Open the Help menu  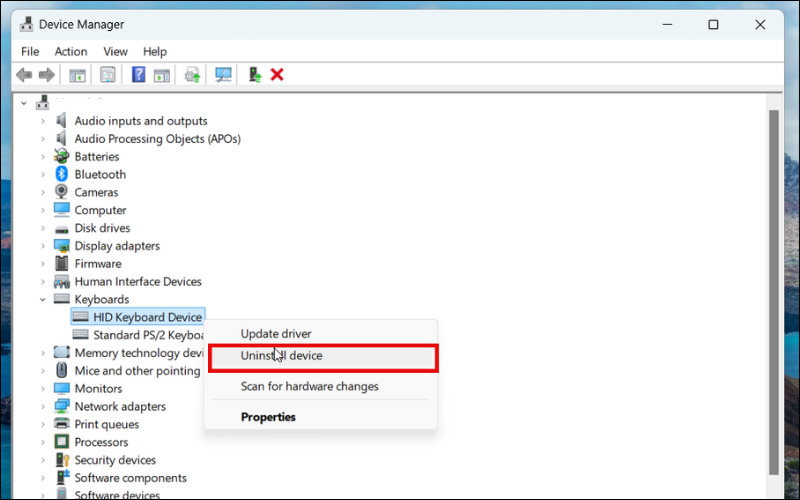155,52
